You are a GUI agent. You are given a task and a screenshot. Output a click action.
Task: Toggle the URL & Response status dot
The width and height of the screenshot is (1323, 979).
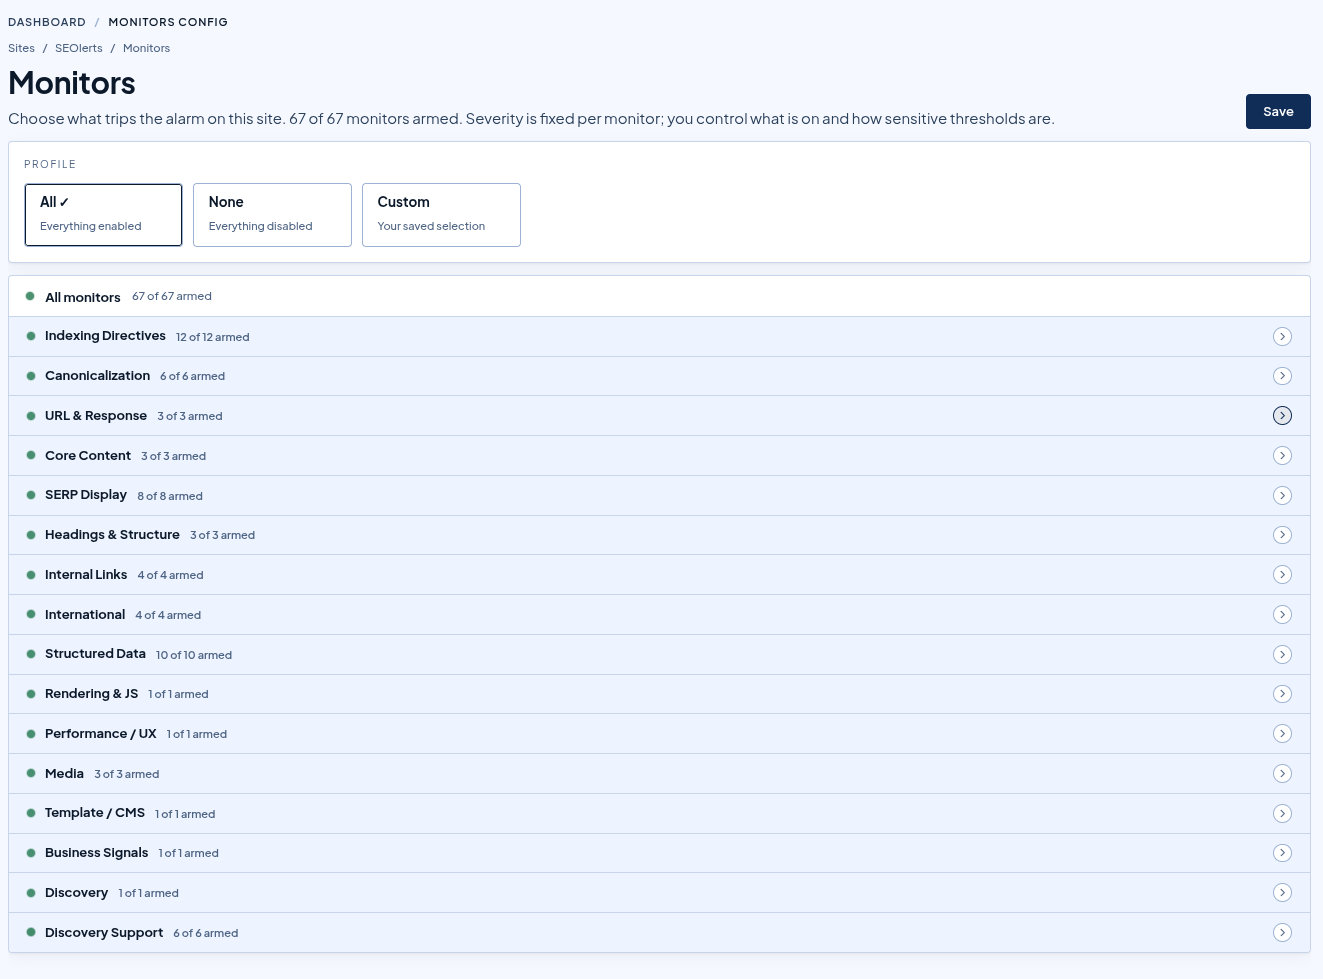[x=31, y=416]
